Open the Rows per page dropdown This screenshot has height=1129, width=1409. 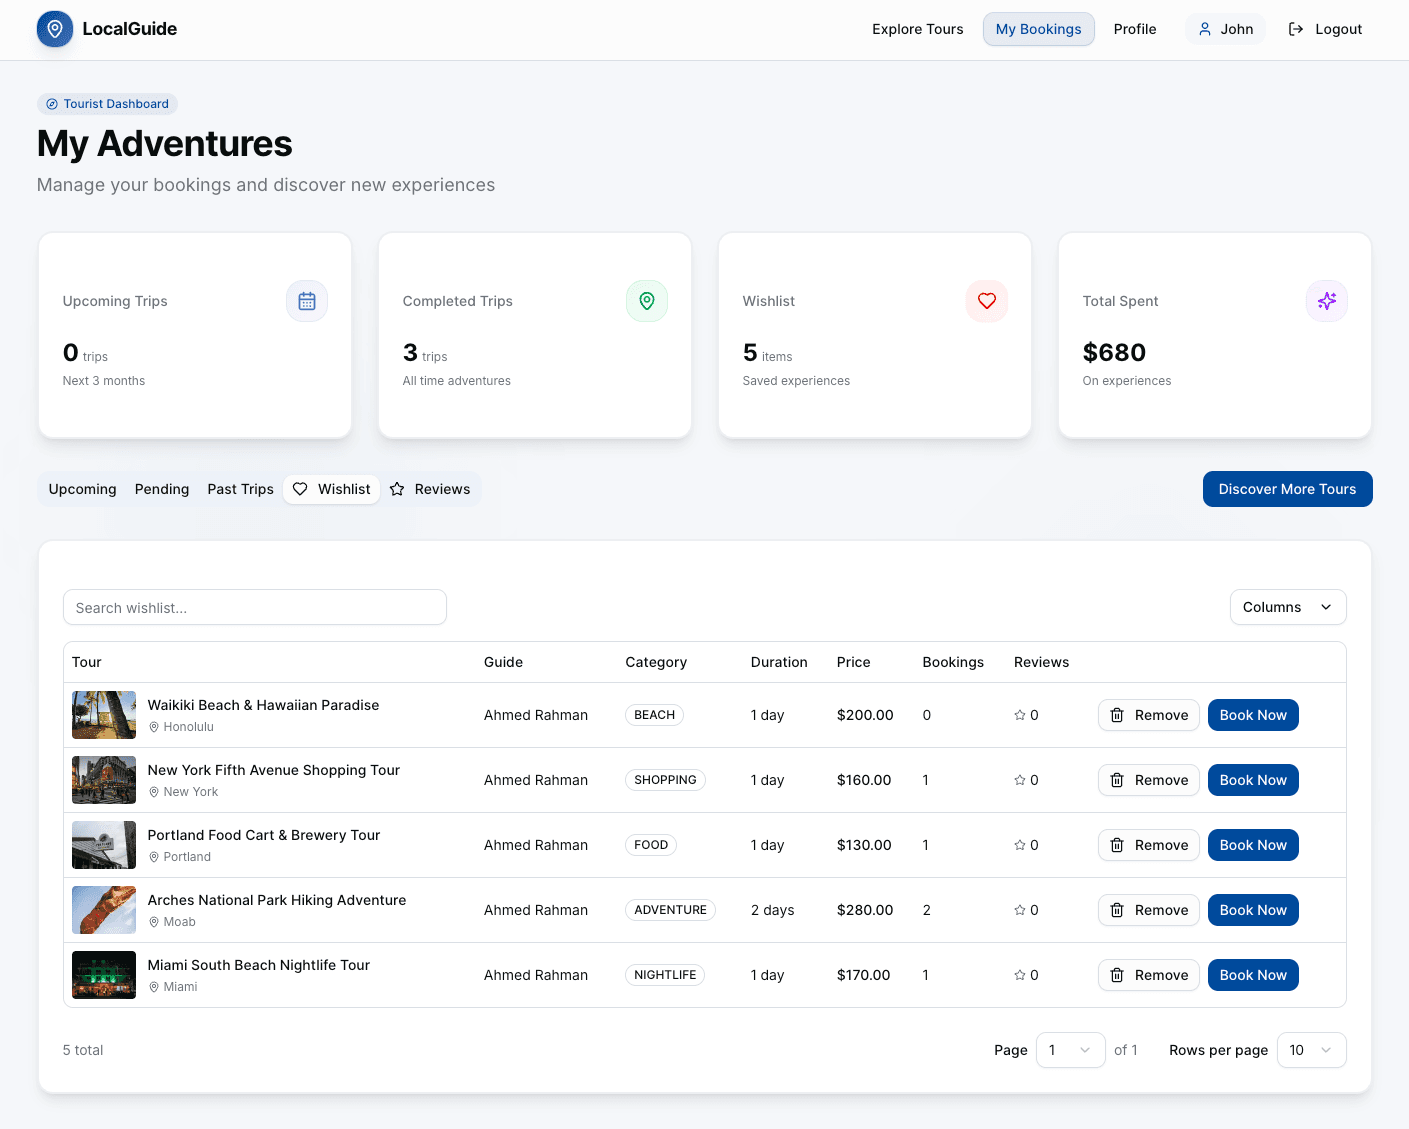pyautogui.click(x=1311, y=1050)
